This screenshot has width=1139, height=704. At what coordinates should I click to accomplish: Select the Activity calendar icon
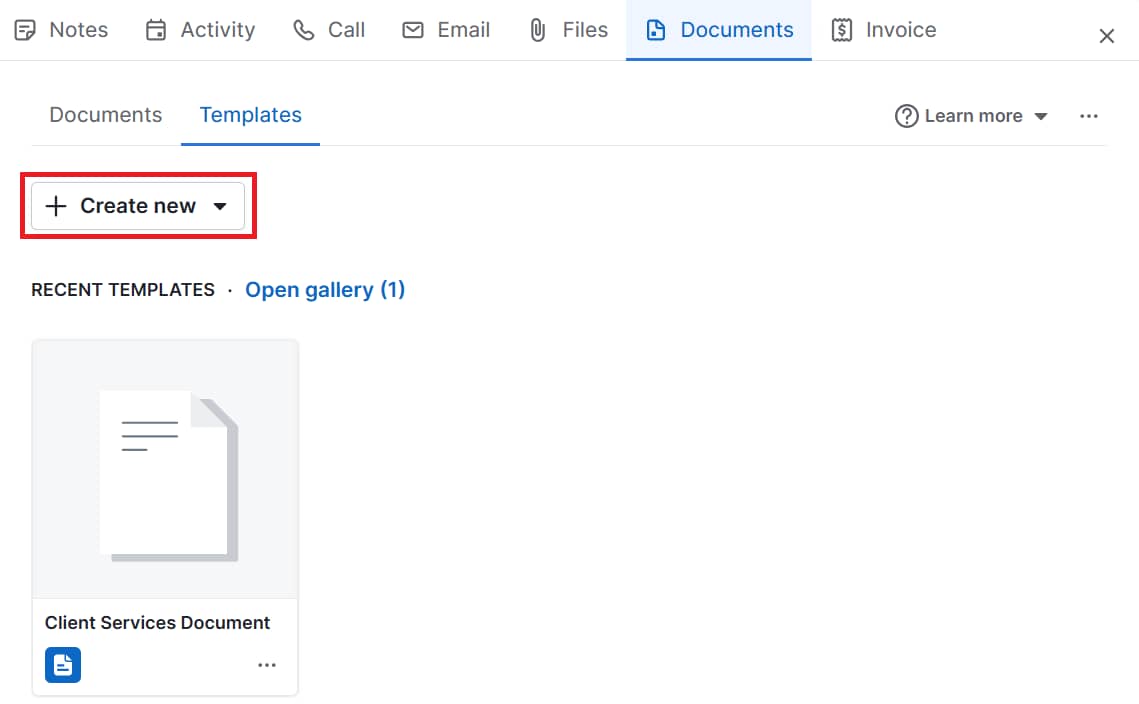click(156, 30)
